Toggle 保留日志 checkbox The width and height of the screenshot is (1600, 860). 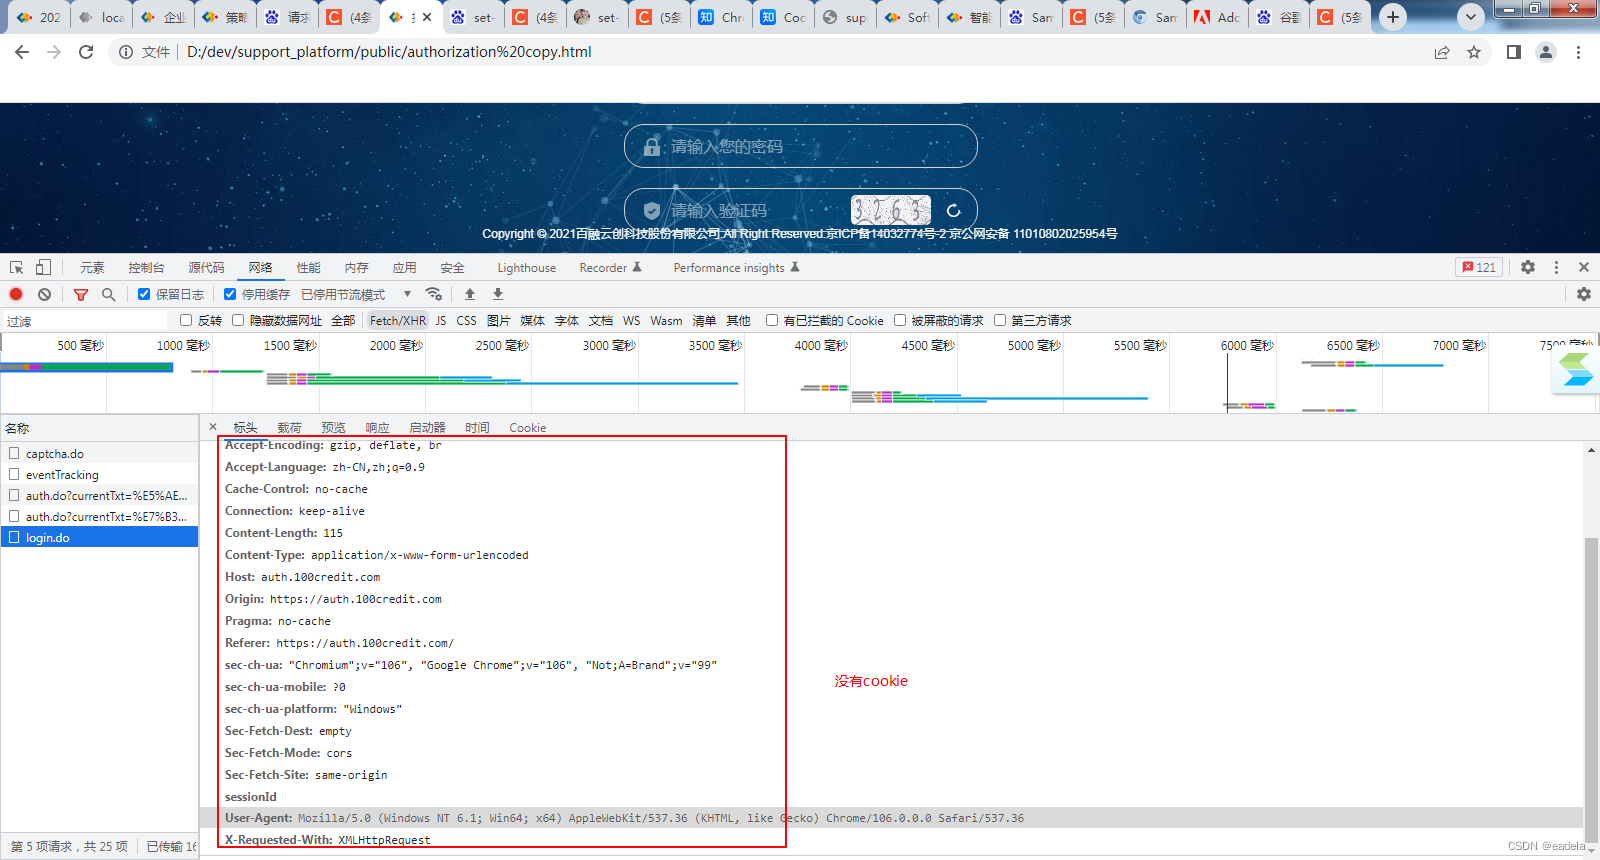(144, 294)
